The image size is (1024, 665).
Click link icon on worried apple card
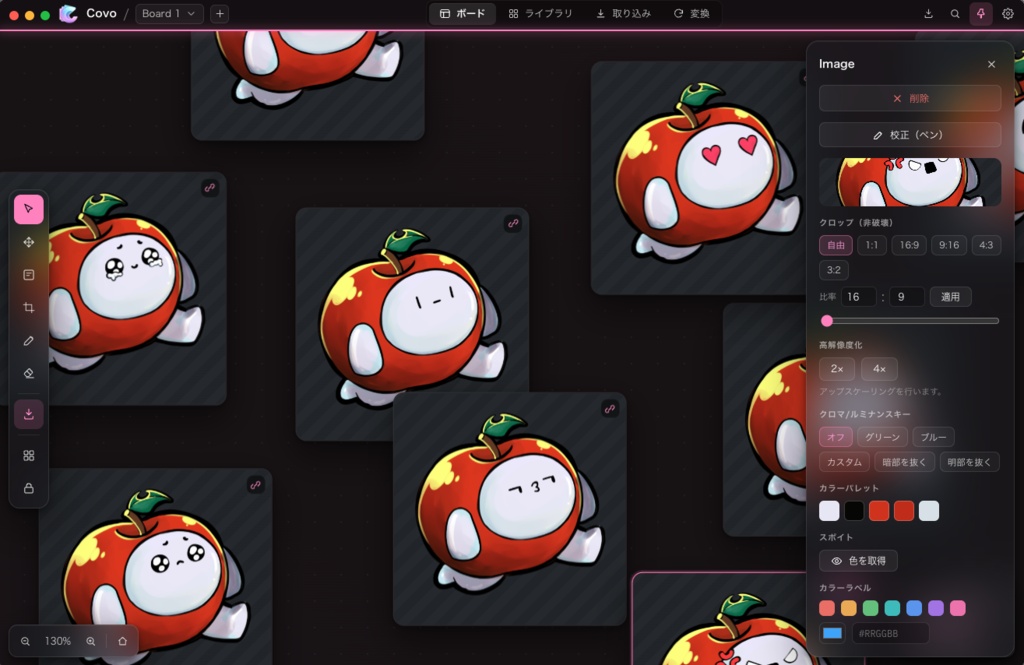255,485
